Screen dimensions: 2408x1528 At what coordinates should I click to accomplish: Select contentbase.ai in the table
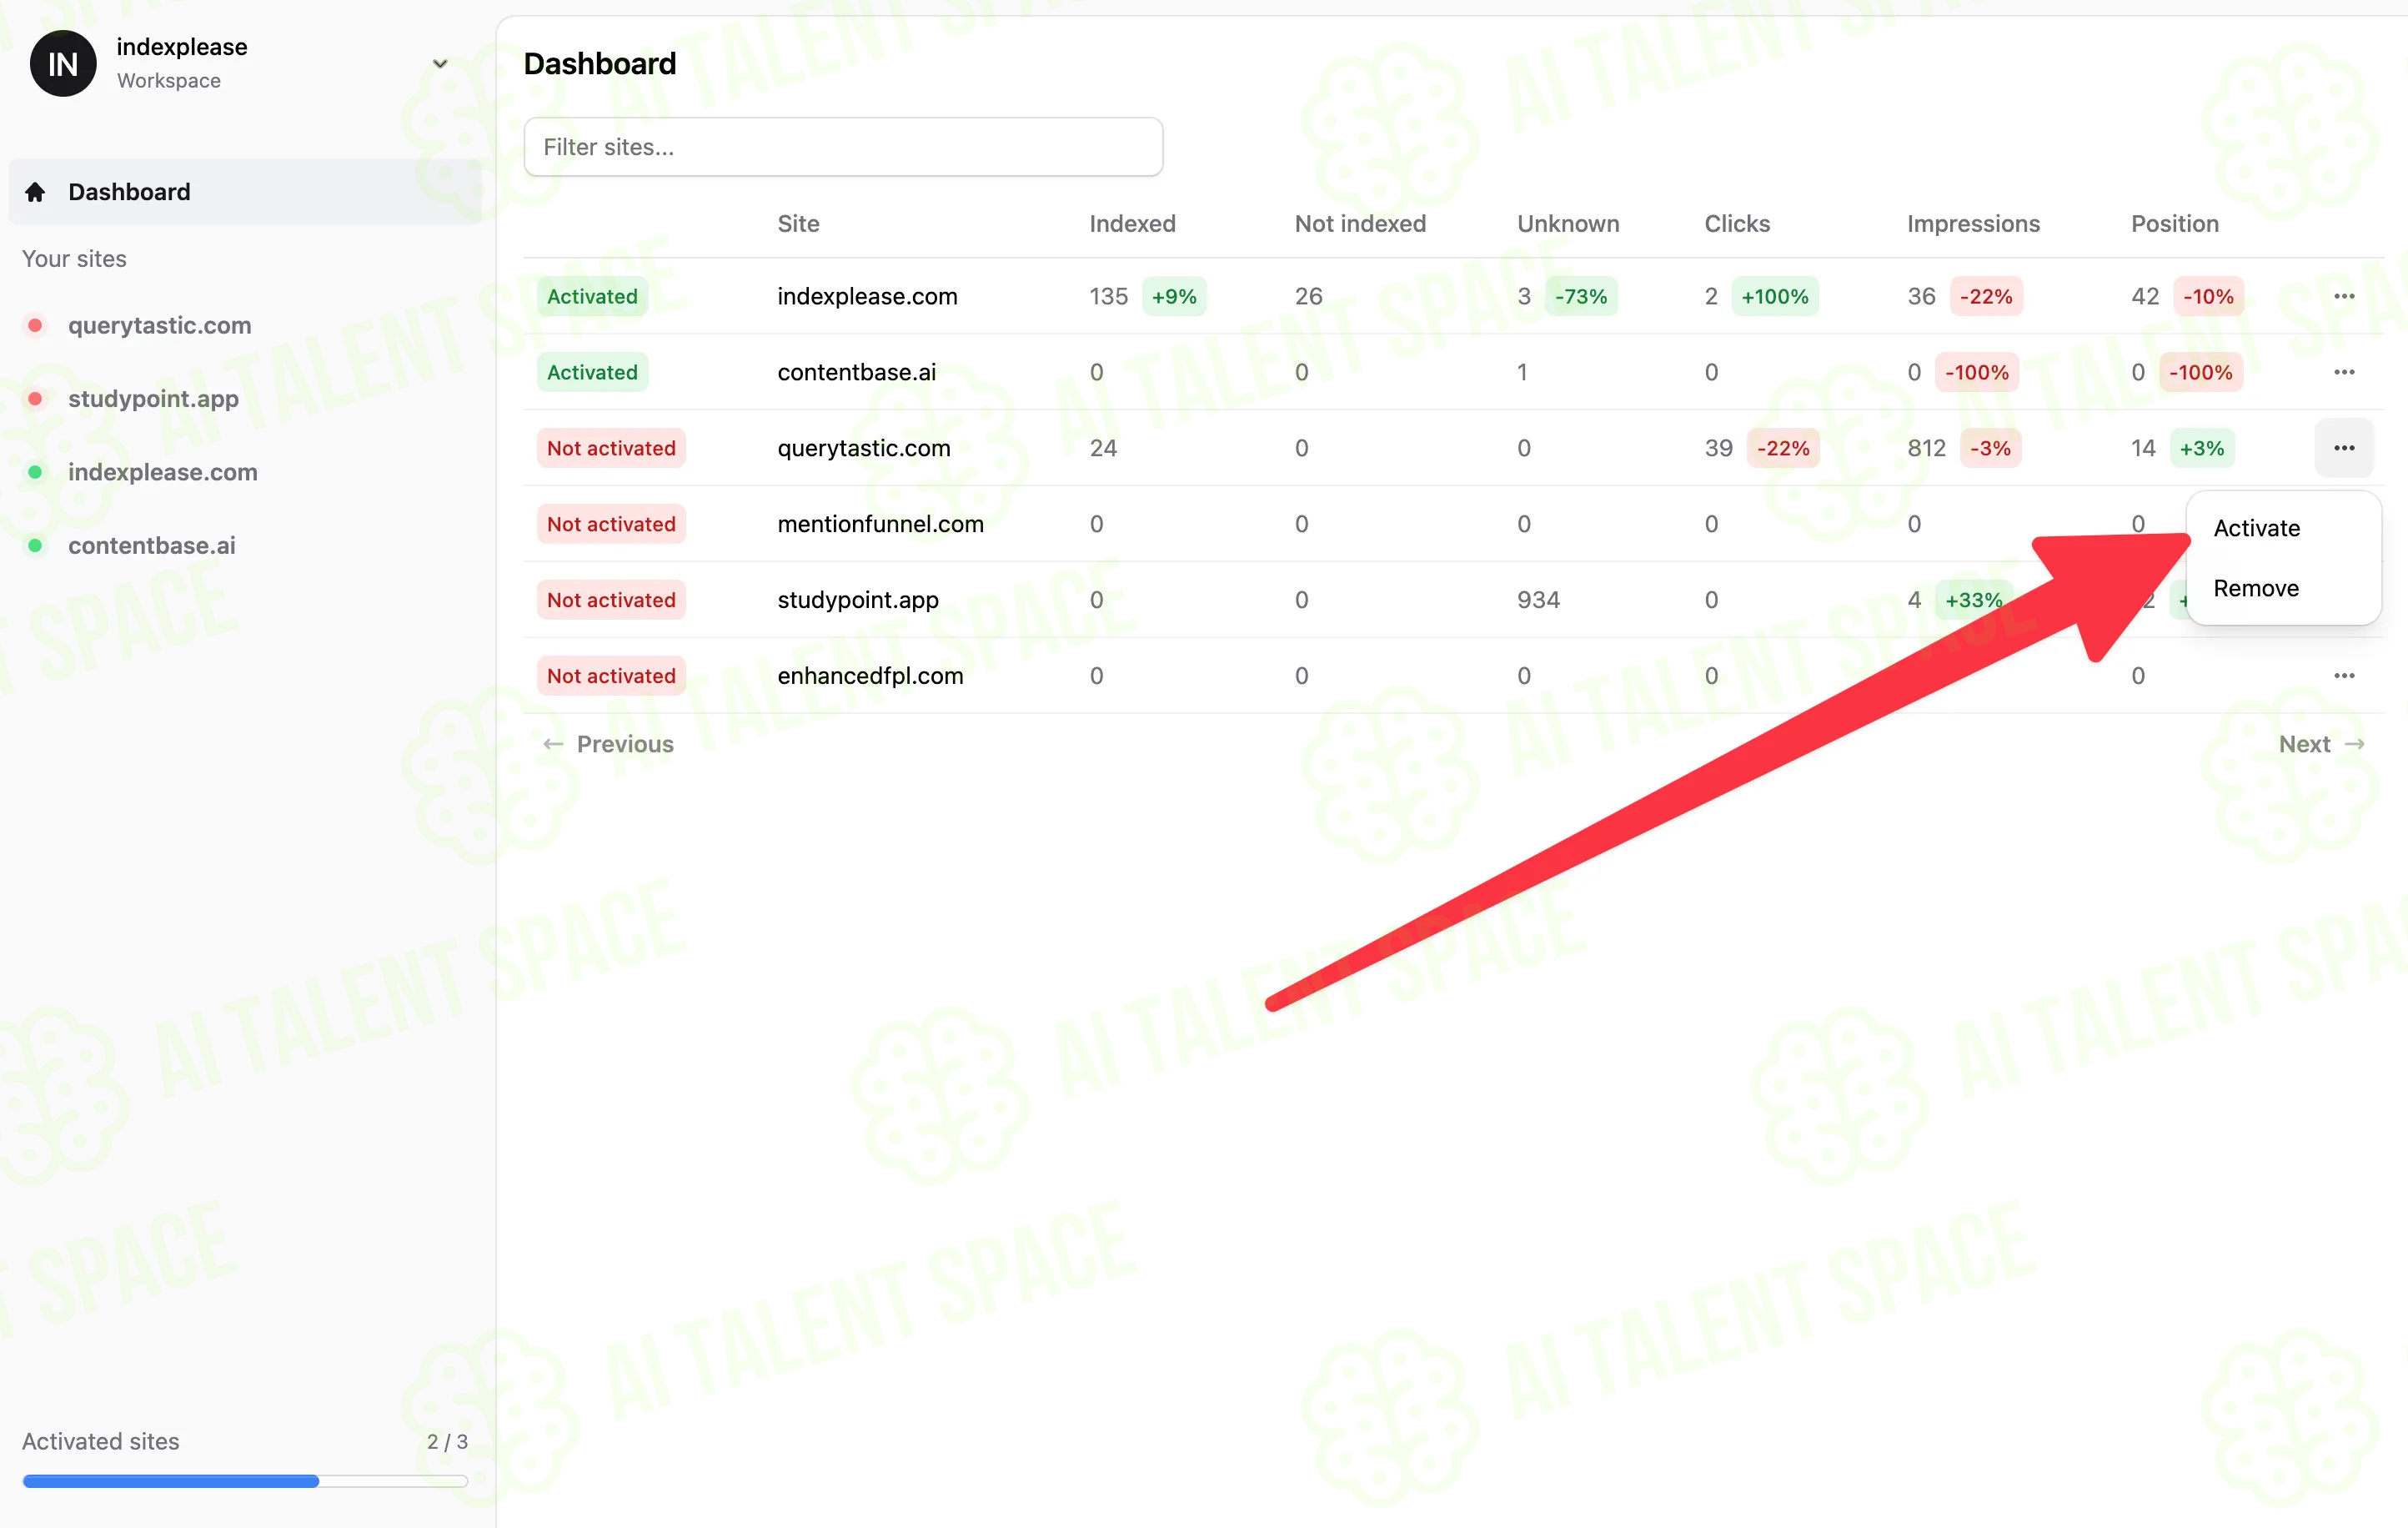(857, 372)
